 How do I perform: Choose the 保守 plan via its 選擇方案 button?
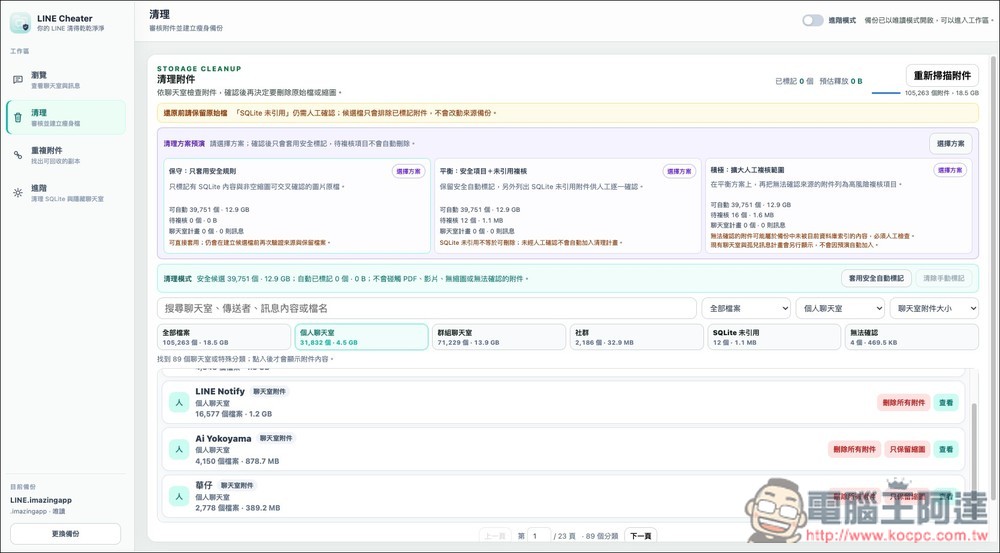click(408, 171)
